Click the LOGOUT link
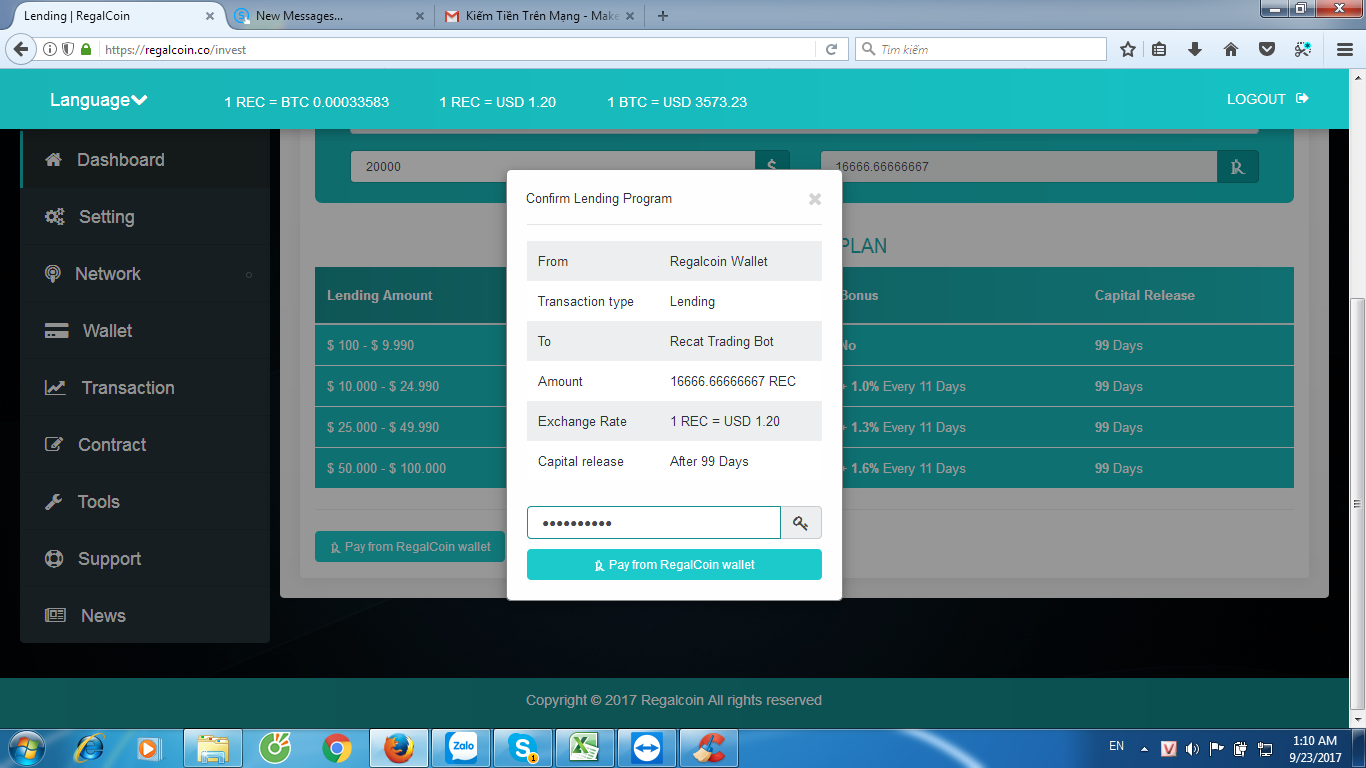This screenshot has width=1366, height=768. coord(1267,99)
